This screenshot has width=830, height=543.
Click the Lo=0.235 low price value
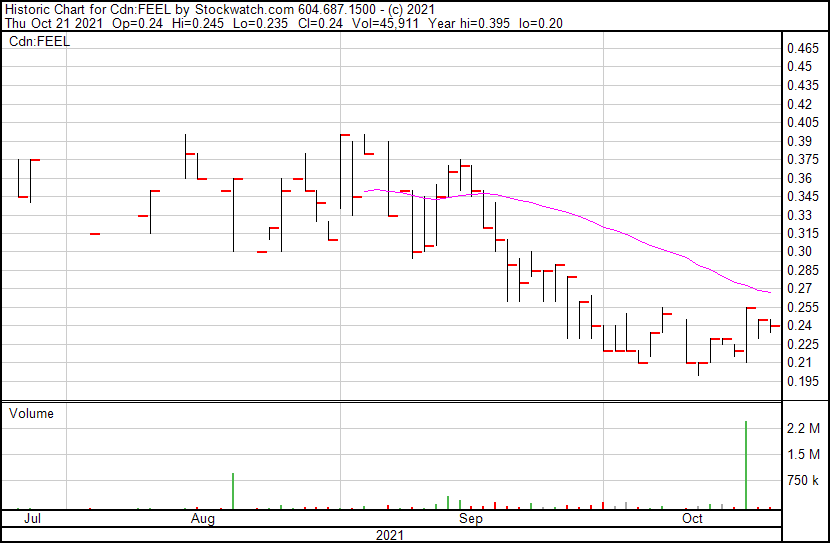click(260, 23)
